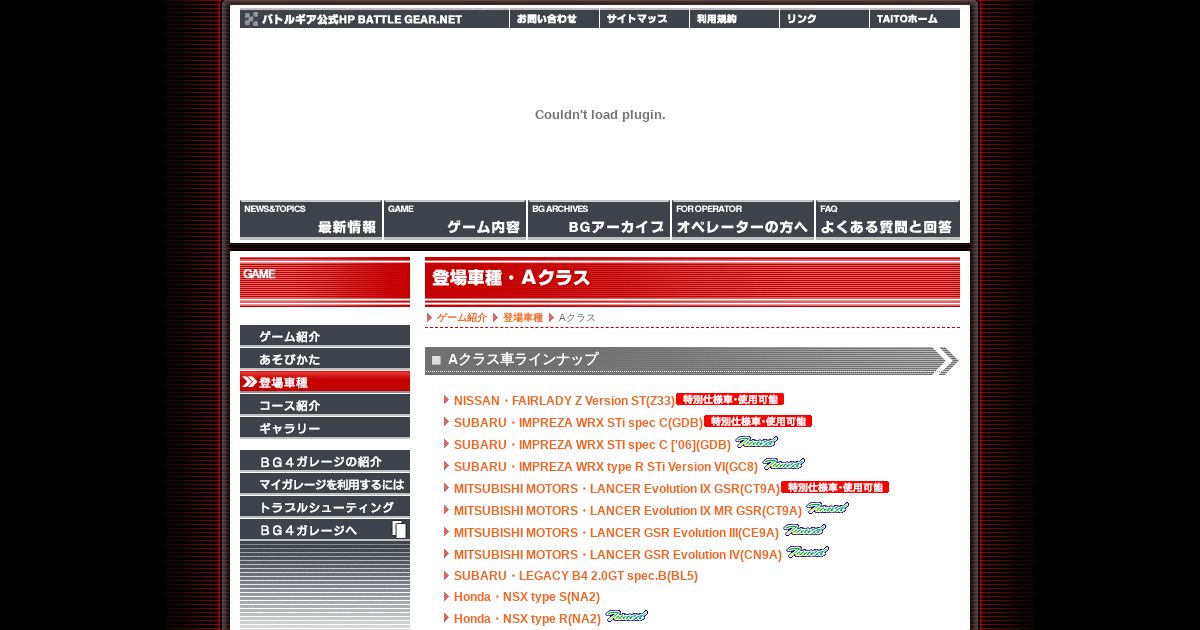Image resolution: width=1200 pixels, height=630 pixels.
Task: Open LANCER Evolution IX GSR(CT9A) link
Action: pyautogui.click(x=617, y=489)
